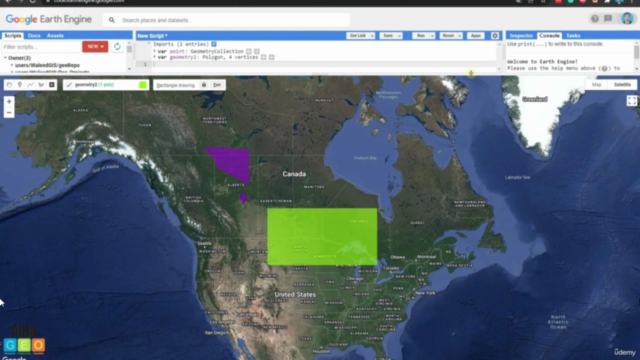Click second icon after point GeometryCollection import
This screenshot has height=360, width=640.
257,51
